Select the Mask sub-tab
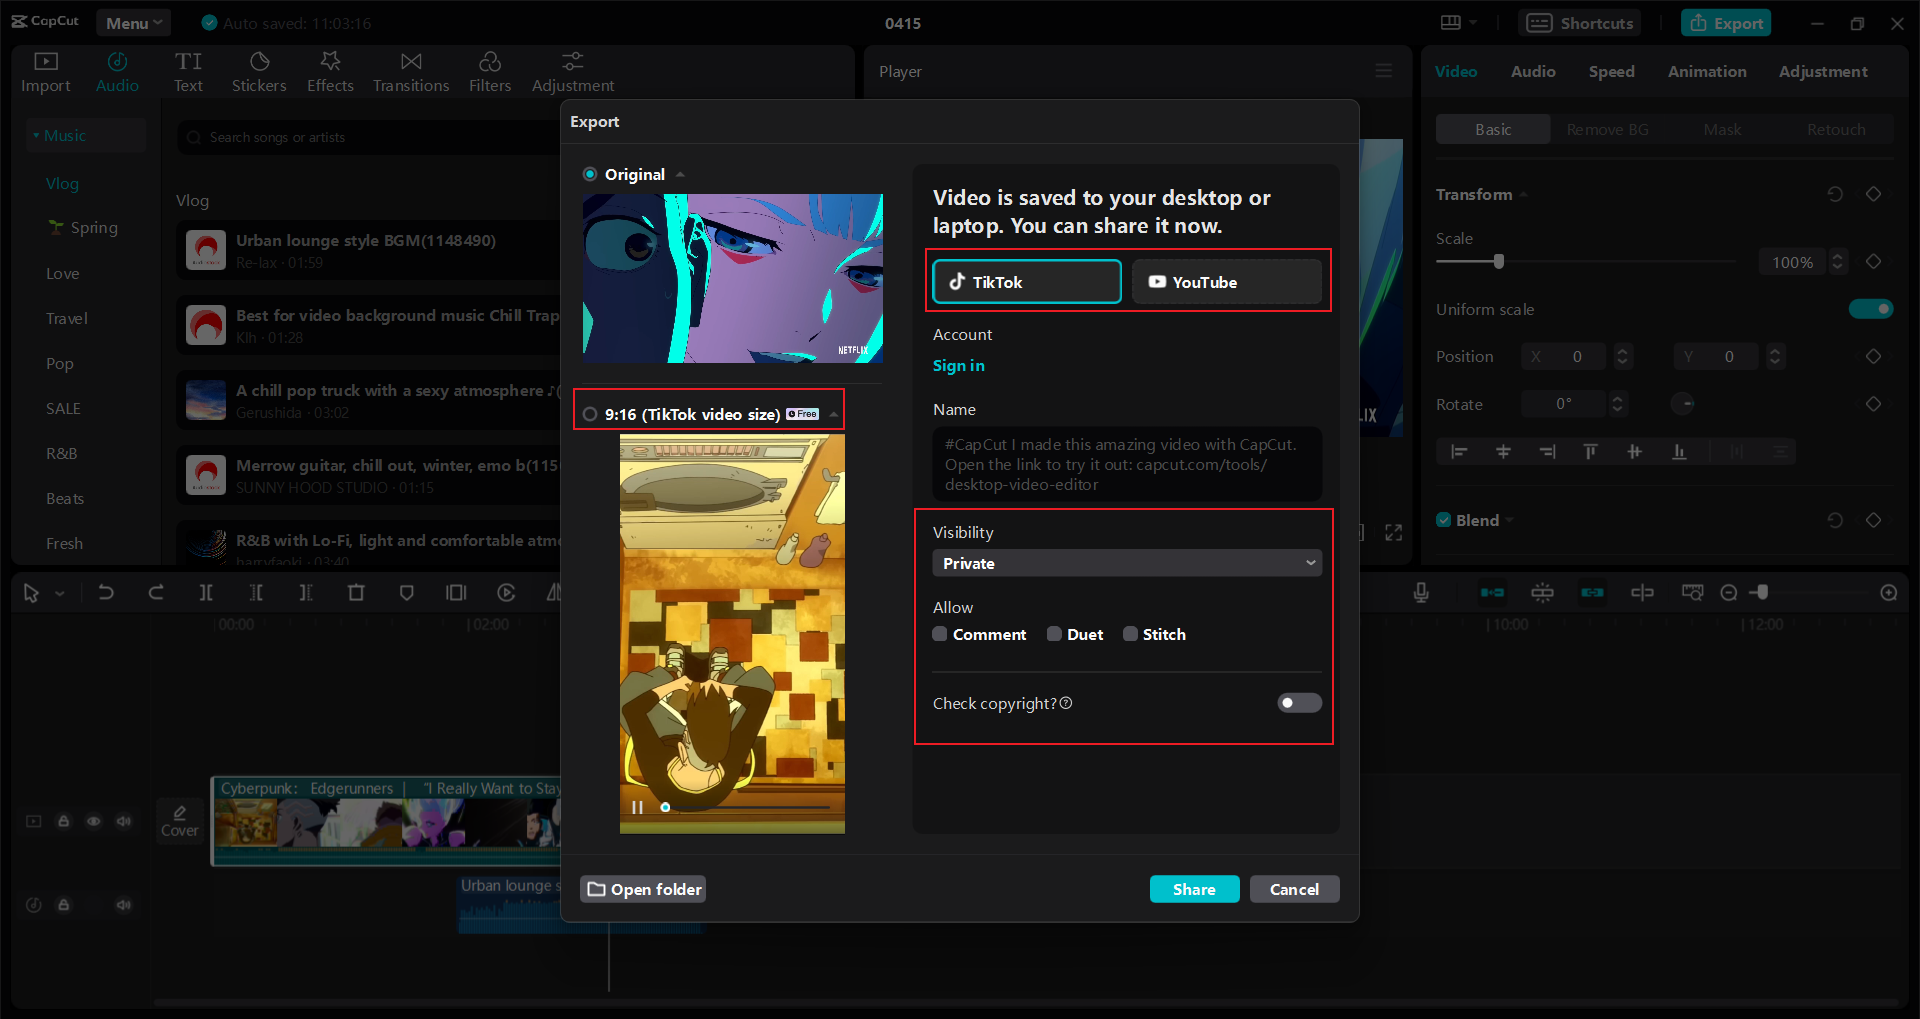The height and width of the screenshot is (1019, 1920). click(1722, 129)
